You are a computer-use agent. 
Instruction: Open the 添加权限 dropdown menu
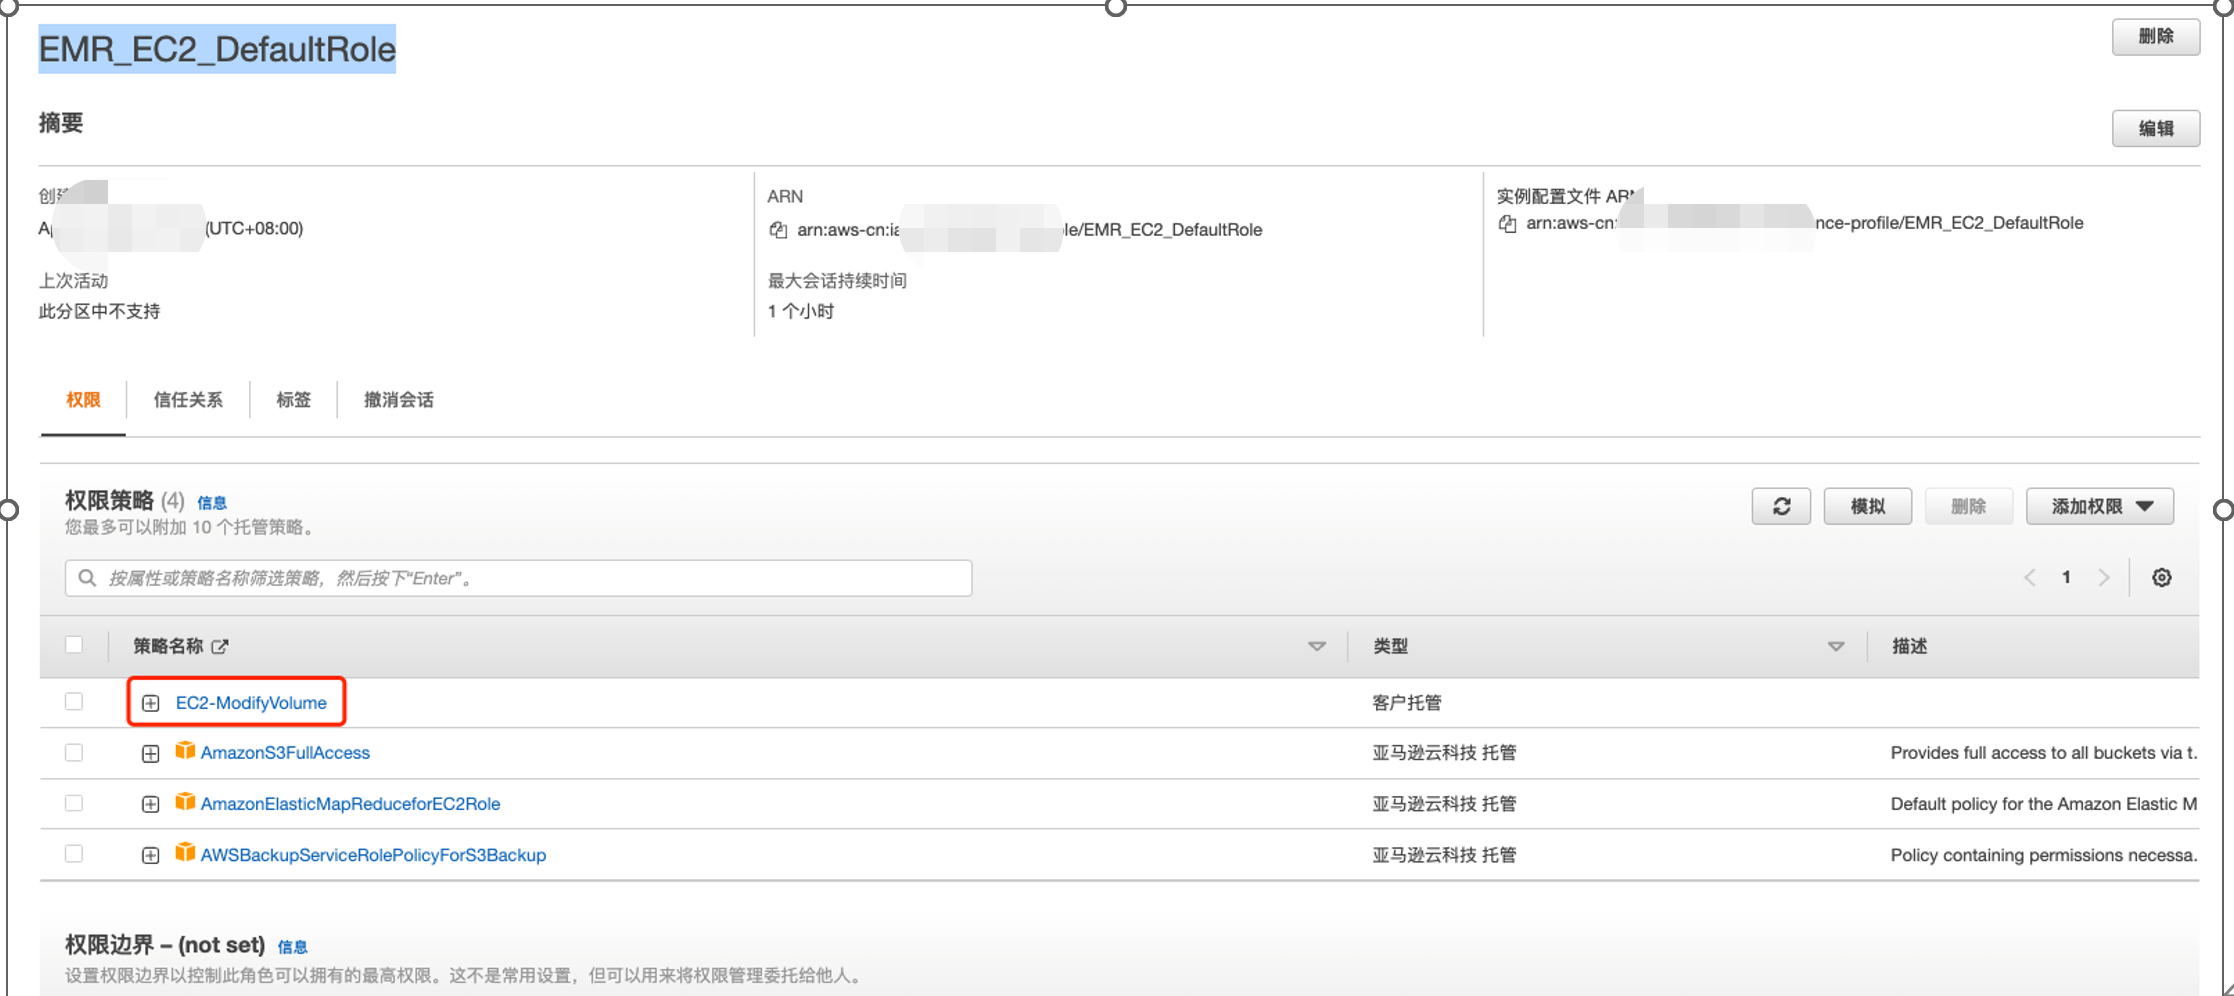(x=2100, y=506)
